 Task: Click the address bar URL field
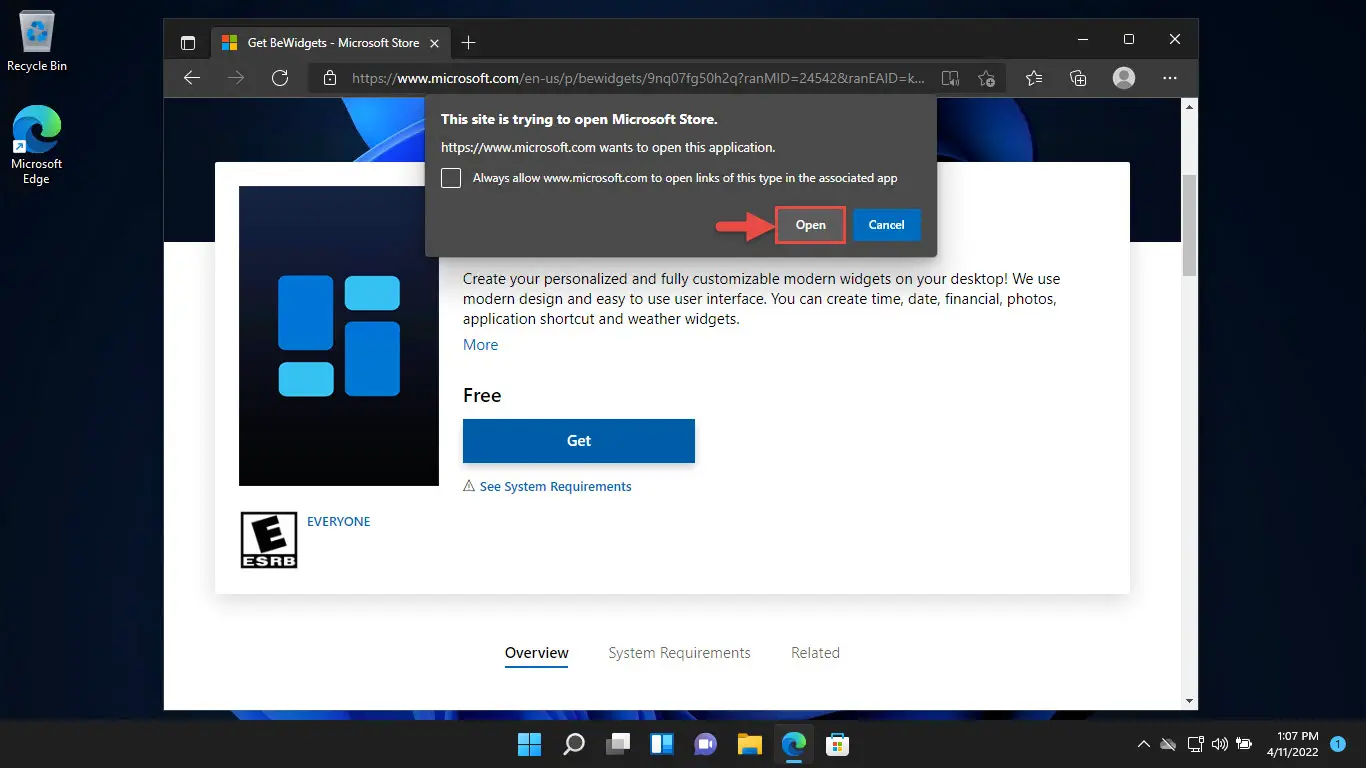pyautogui.click(x=640, y=78)
